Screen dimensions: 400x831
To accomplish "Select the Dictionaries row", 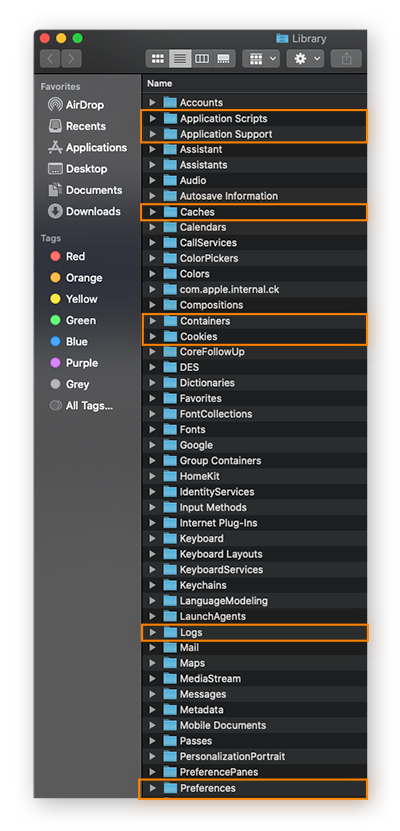I will point(254,383).
